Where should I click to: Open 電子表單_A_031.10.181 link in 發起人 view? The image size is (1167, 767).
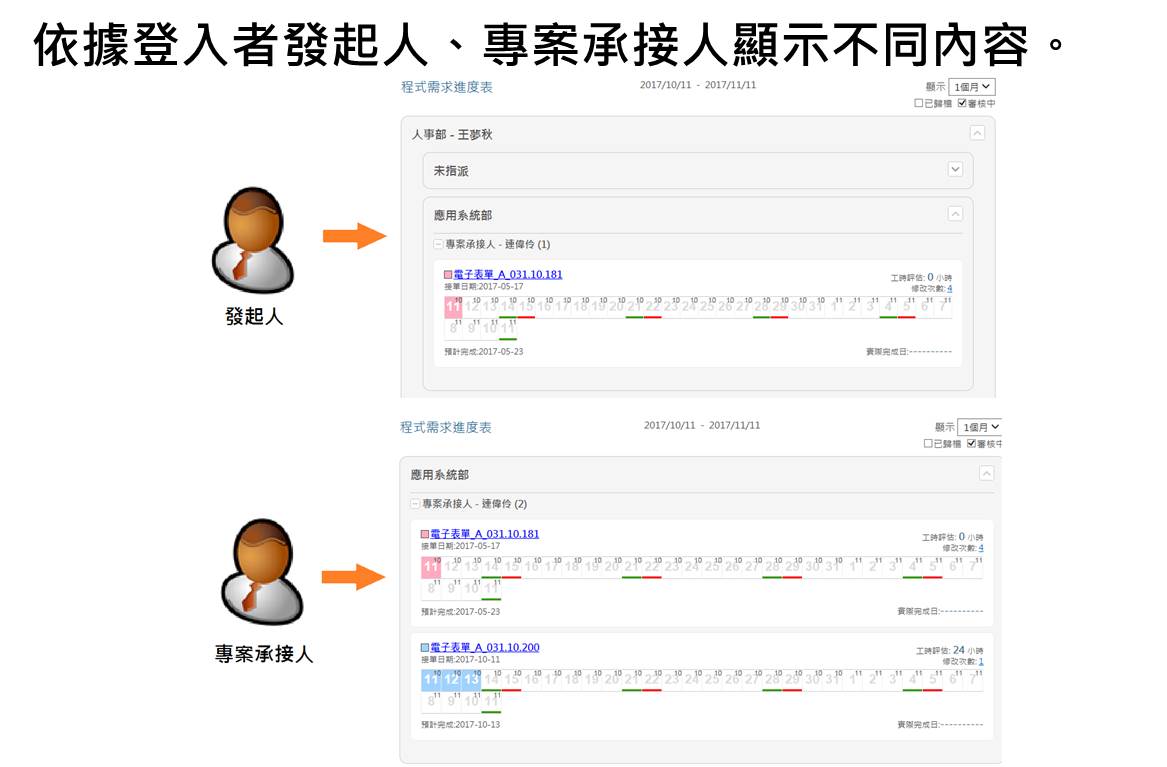click(508, 274)
